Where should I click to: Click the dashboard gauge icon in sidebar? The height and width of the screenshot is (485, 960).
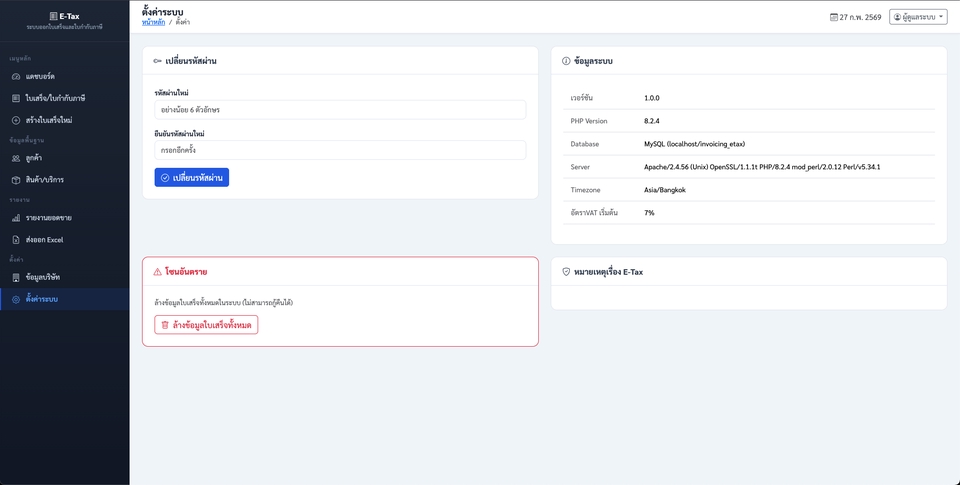coord(16,76)
